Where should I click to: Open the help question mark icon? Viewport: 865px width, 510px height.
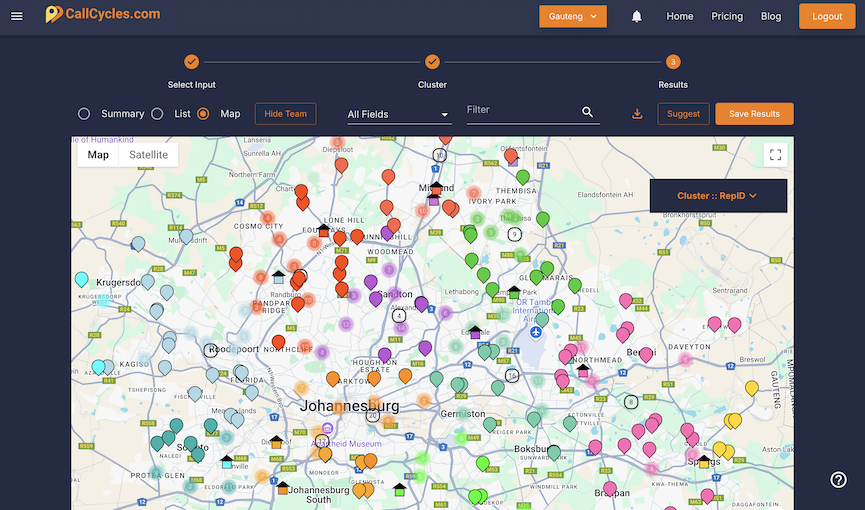click(838, 480)
